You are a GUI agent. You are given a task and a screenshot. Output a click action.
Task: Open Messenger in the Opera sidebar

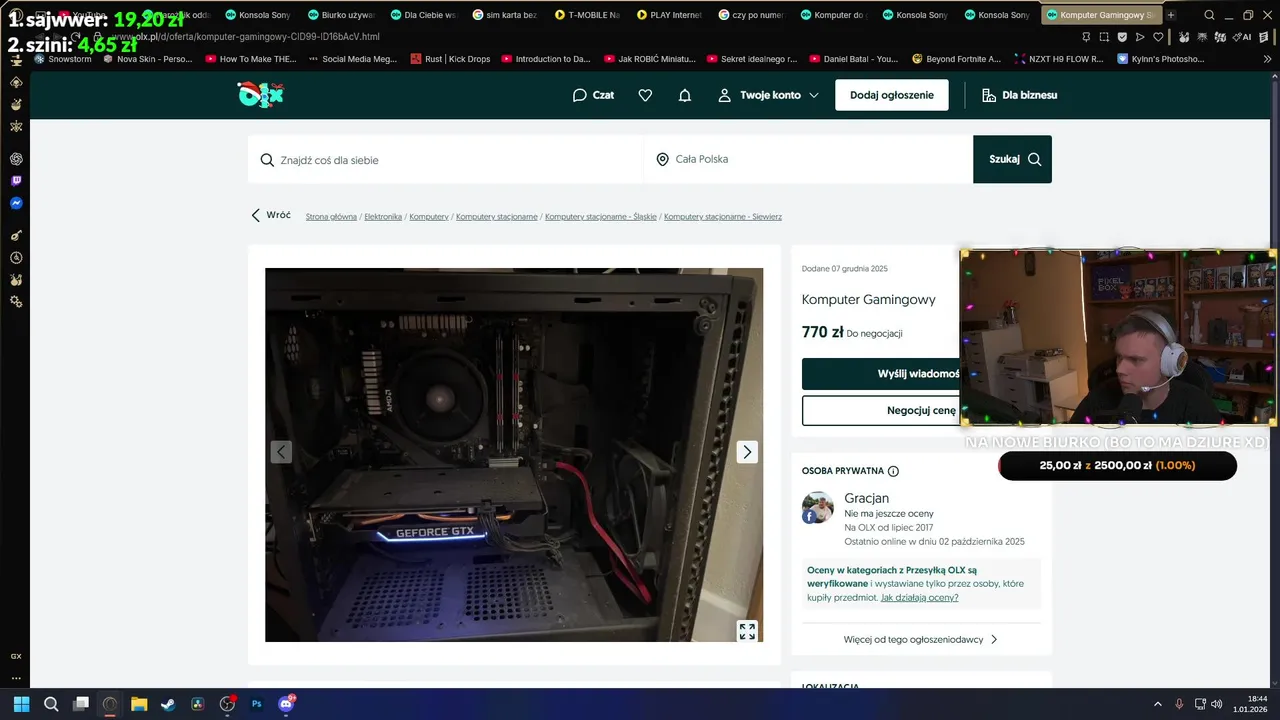point(16,203)
